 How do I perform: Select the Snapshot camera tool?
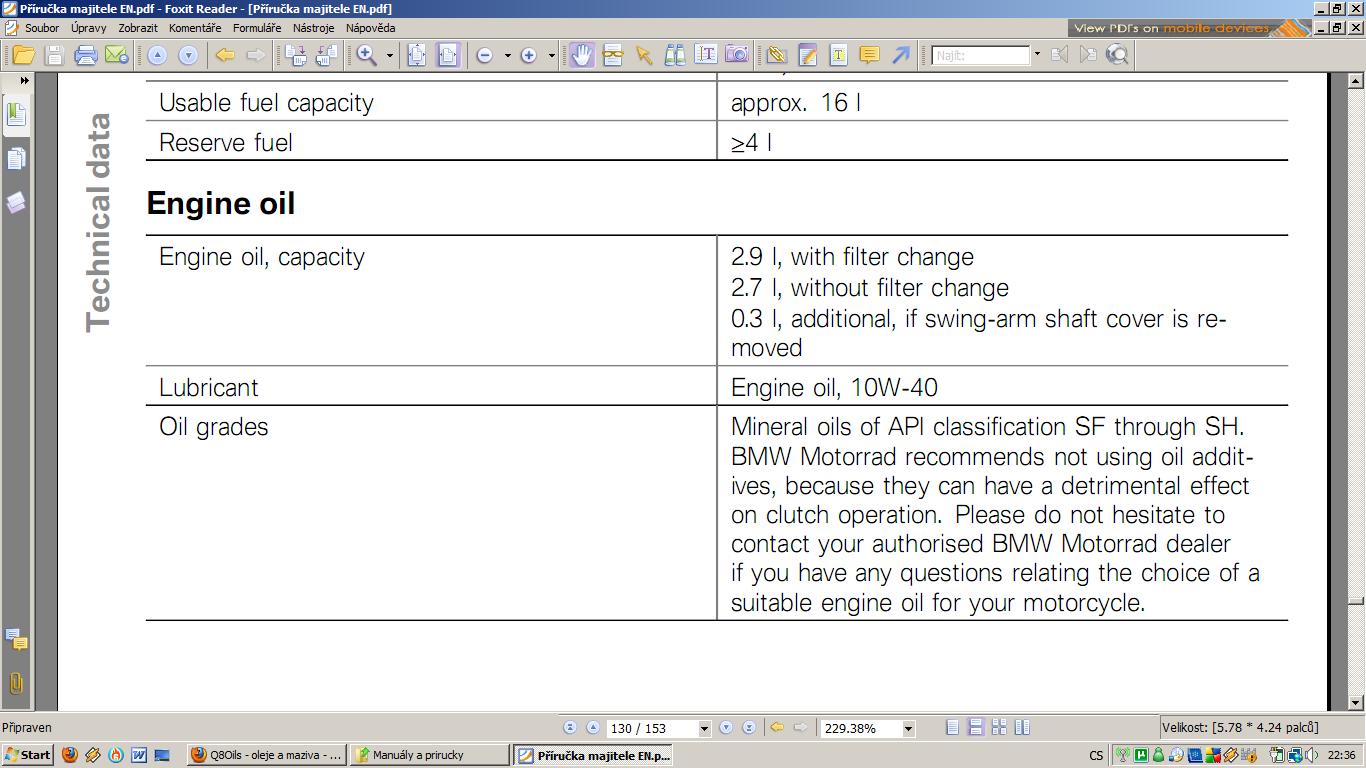737,56
